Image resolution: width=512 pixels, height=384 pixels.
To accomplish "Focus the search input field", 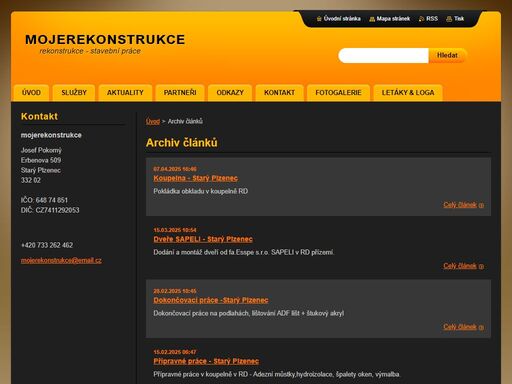I will [x=383, y=55].
